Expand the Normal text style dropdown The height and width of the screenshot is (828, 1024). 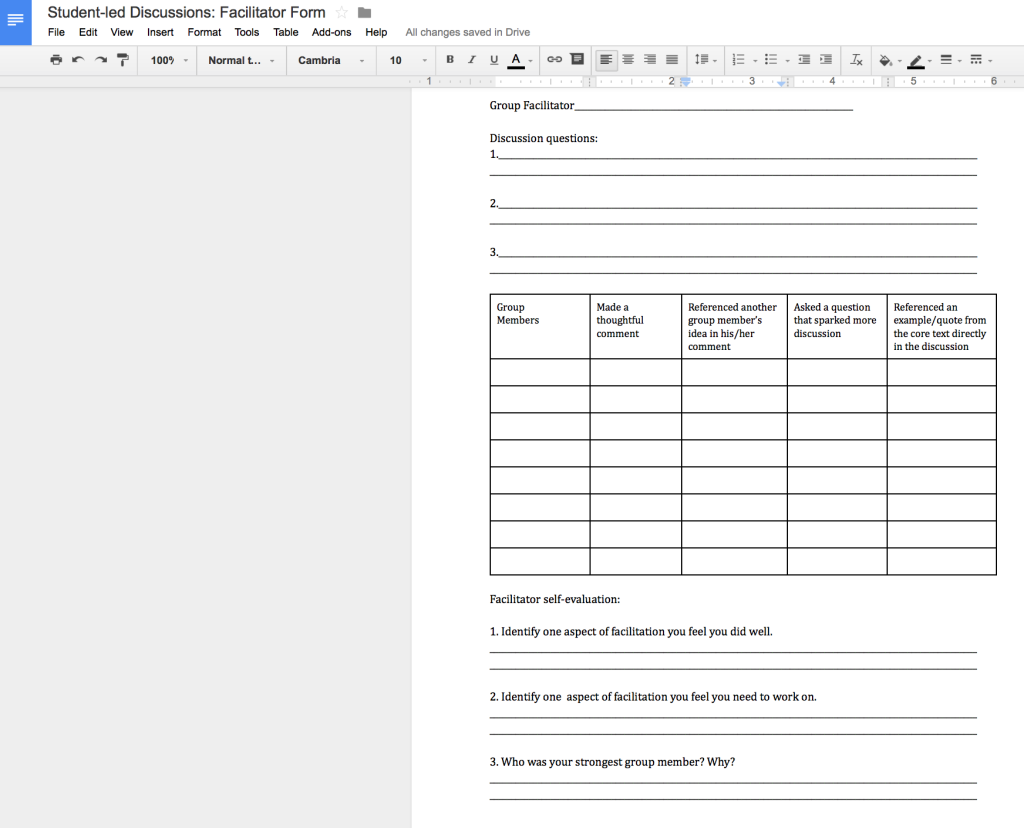pyautogui.click(x=241, y=60)
